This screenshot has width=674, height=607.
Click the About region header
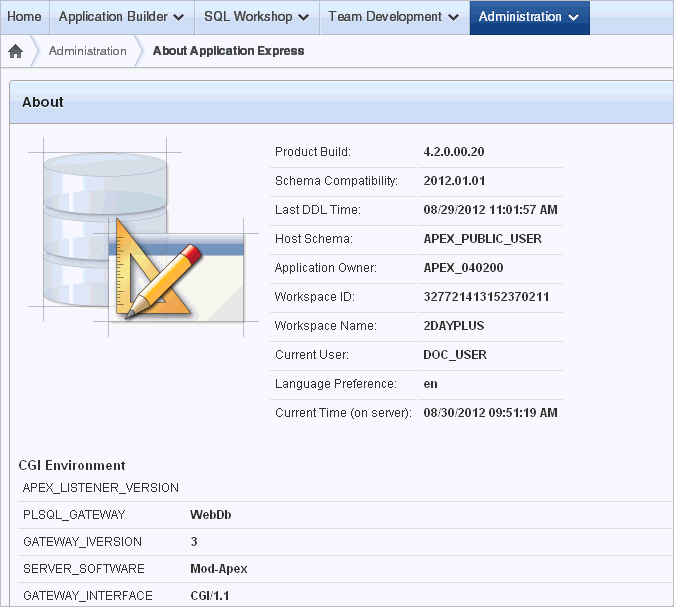pos(341,102)
